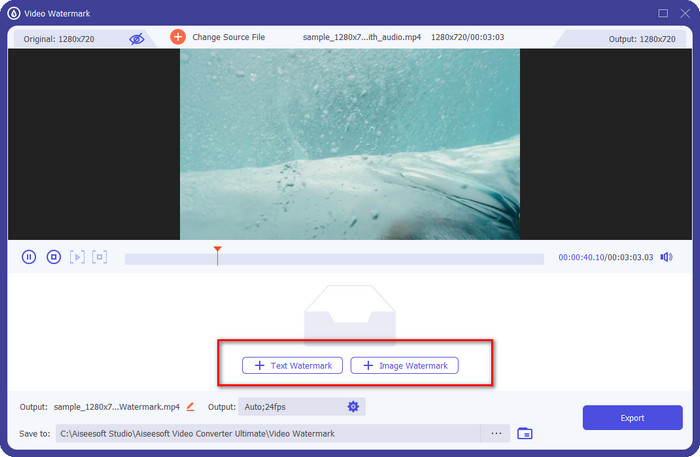Click Change Source File
700x457 pixels.
228,37
